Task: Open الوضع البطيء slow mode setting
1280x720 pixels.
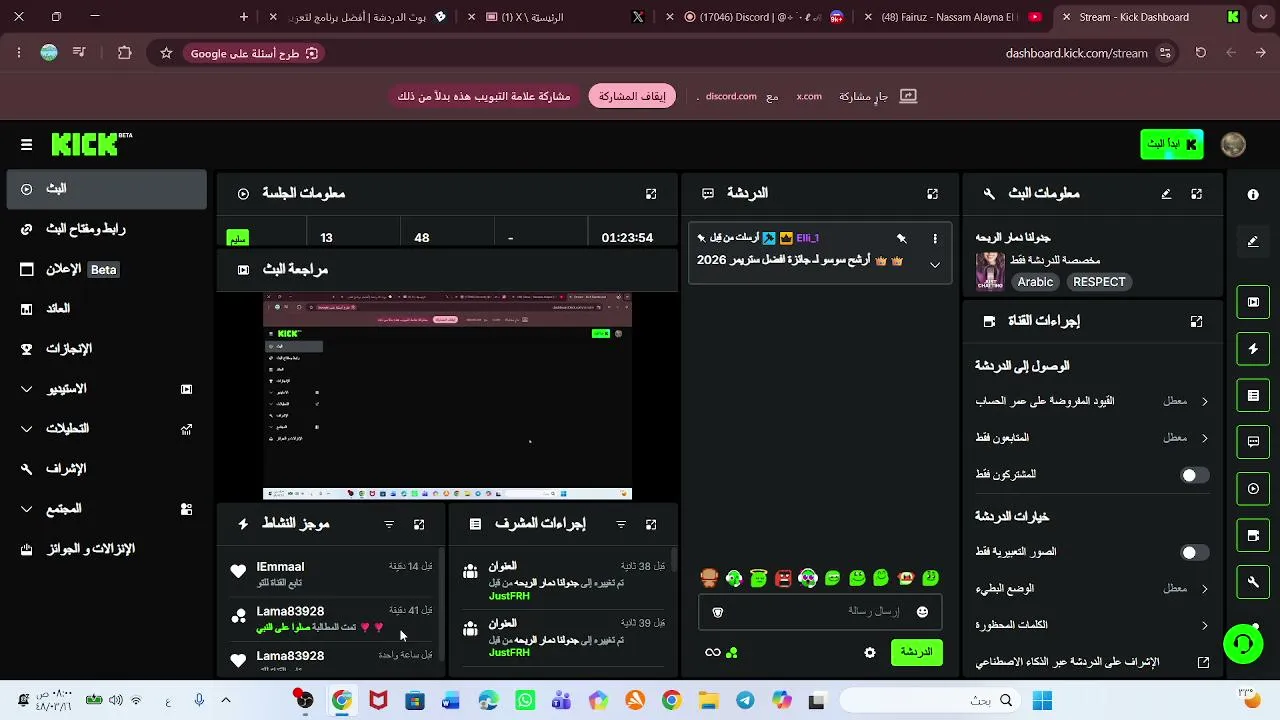Action: pos(1092,589)
